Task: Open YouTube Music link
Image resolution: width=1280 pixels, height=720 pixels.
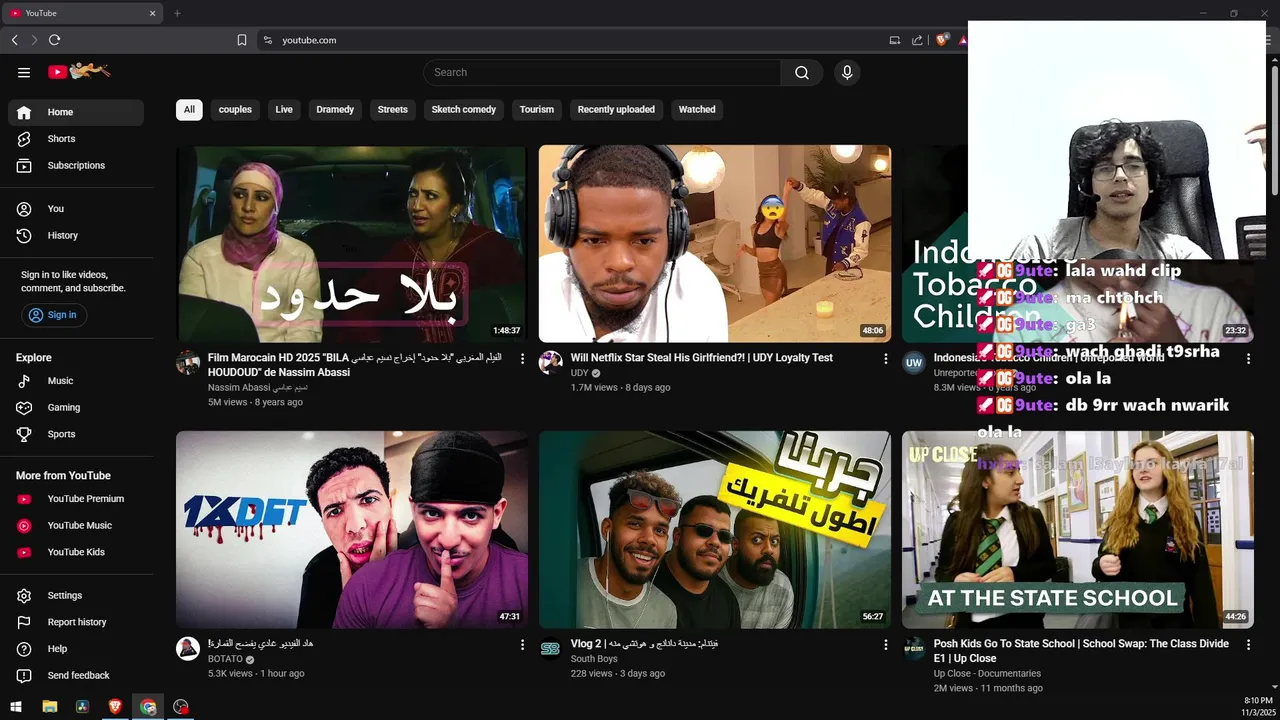Action: coord(76,525)
